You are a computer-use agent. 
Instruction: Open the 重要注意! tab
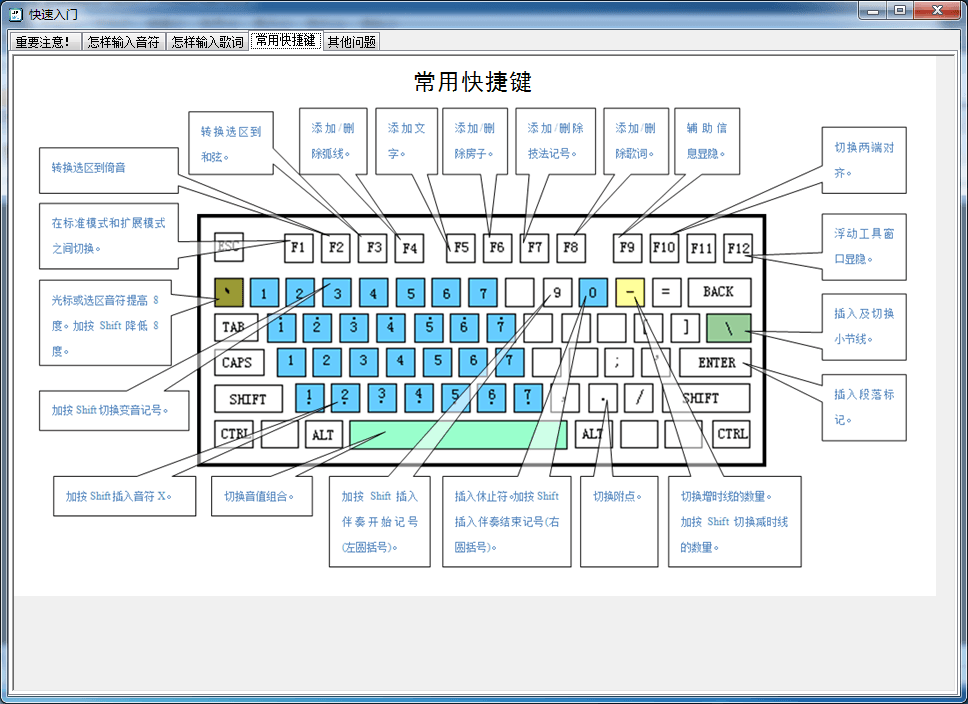(43, 42)
